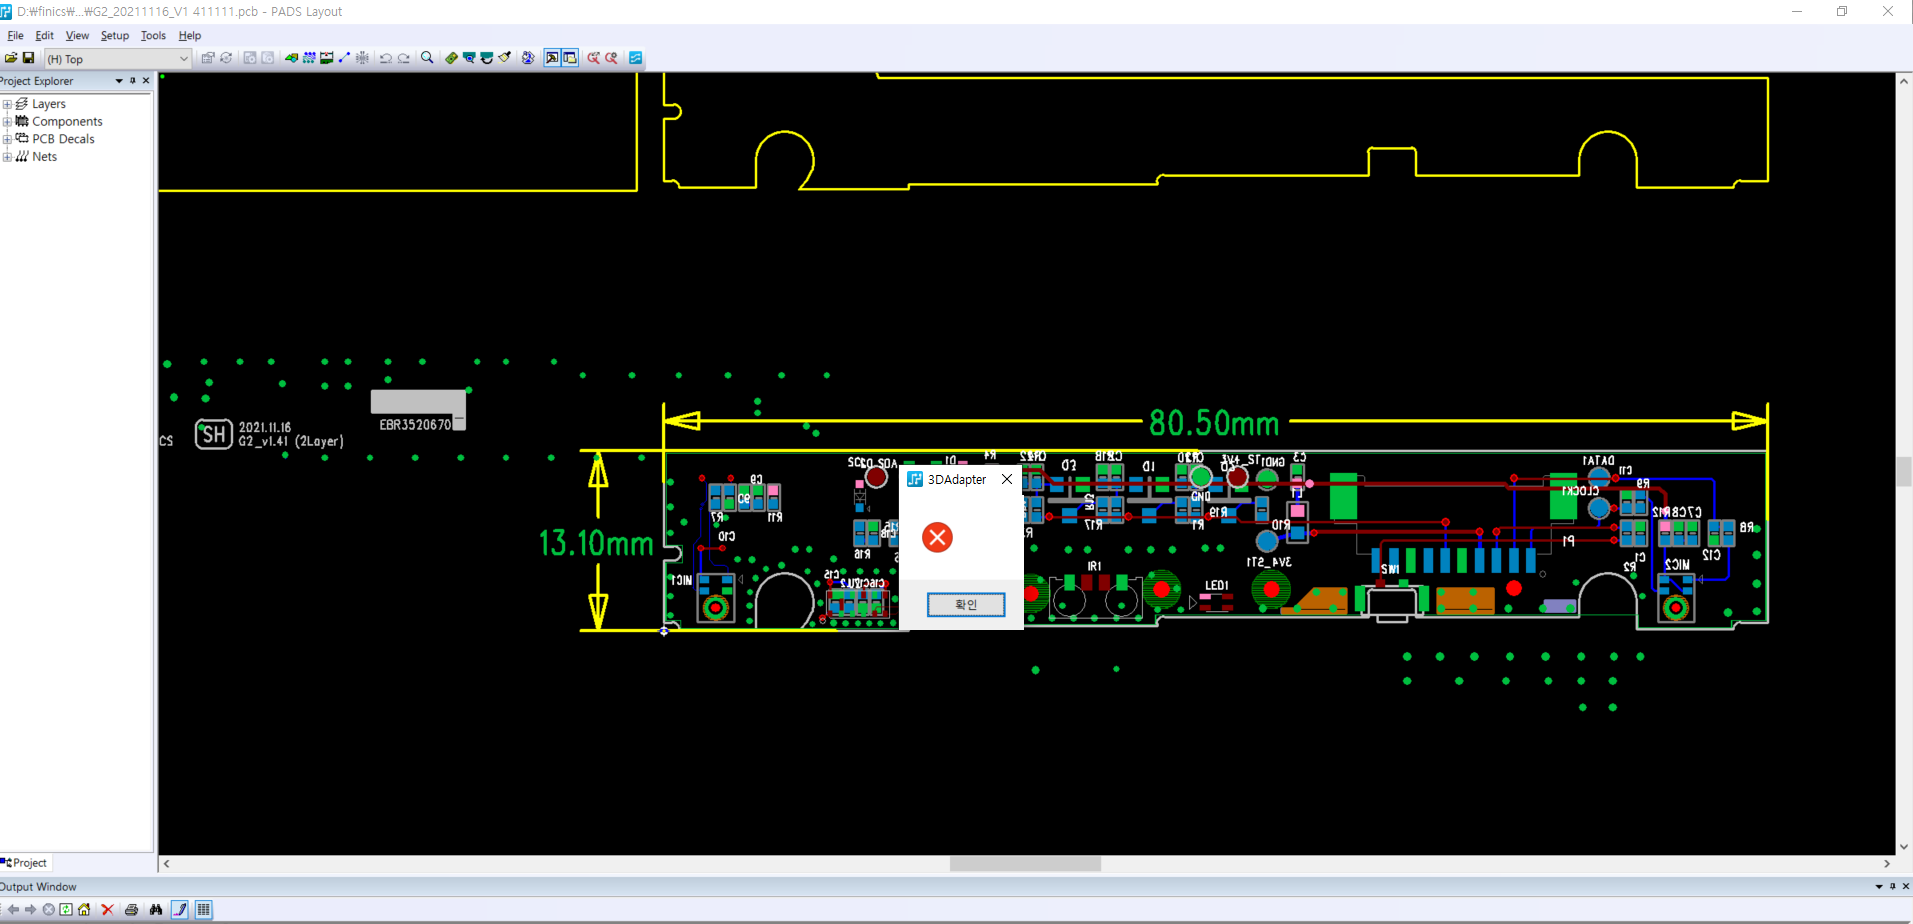Toggle the grid icon button in Output Window
Screen dimensions: 1913x924
click(203, 909)
